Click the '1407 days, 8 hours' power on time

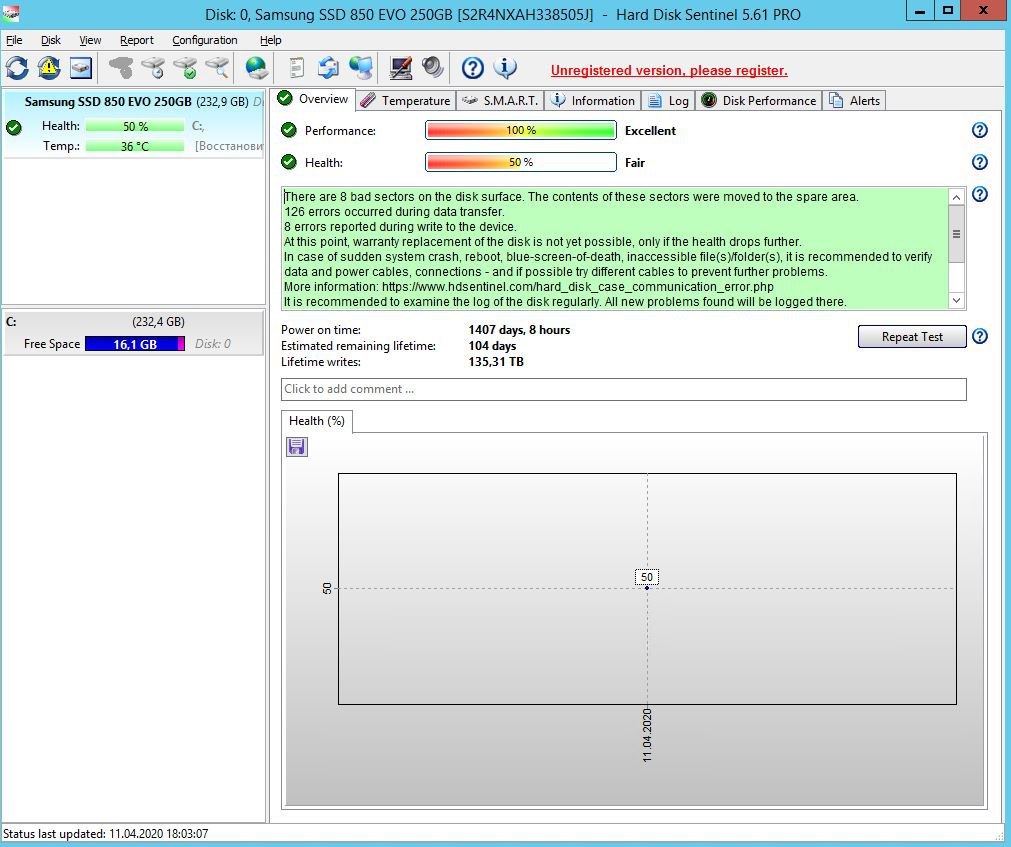[519, 329]
